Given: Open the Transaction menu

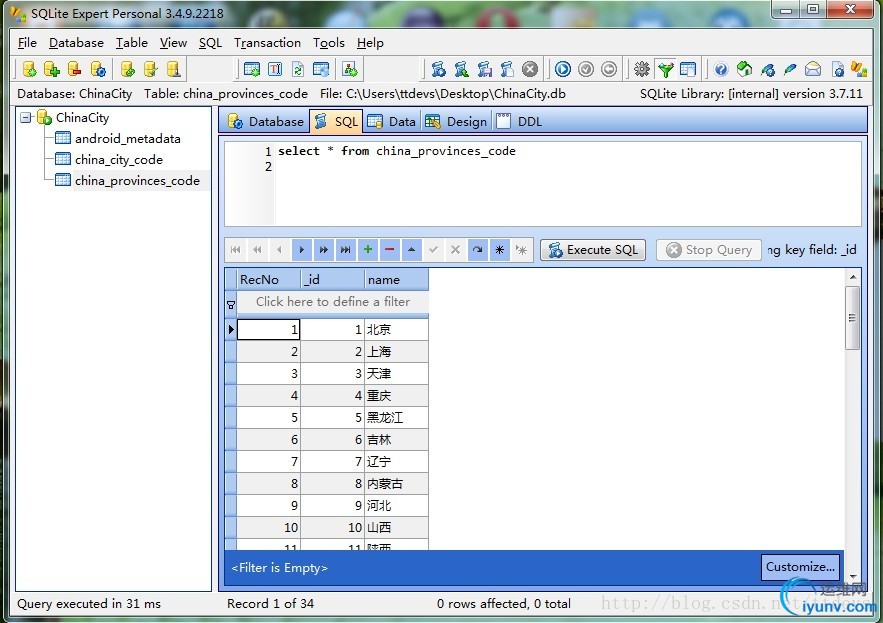Looking at the screenshot, I should click(267, 43).
